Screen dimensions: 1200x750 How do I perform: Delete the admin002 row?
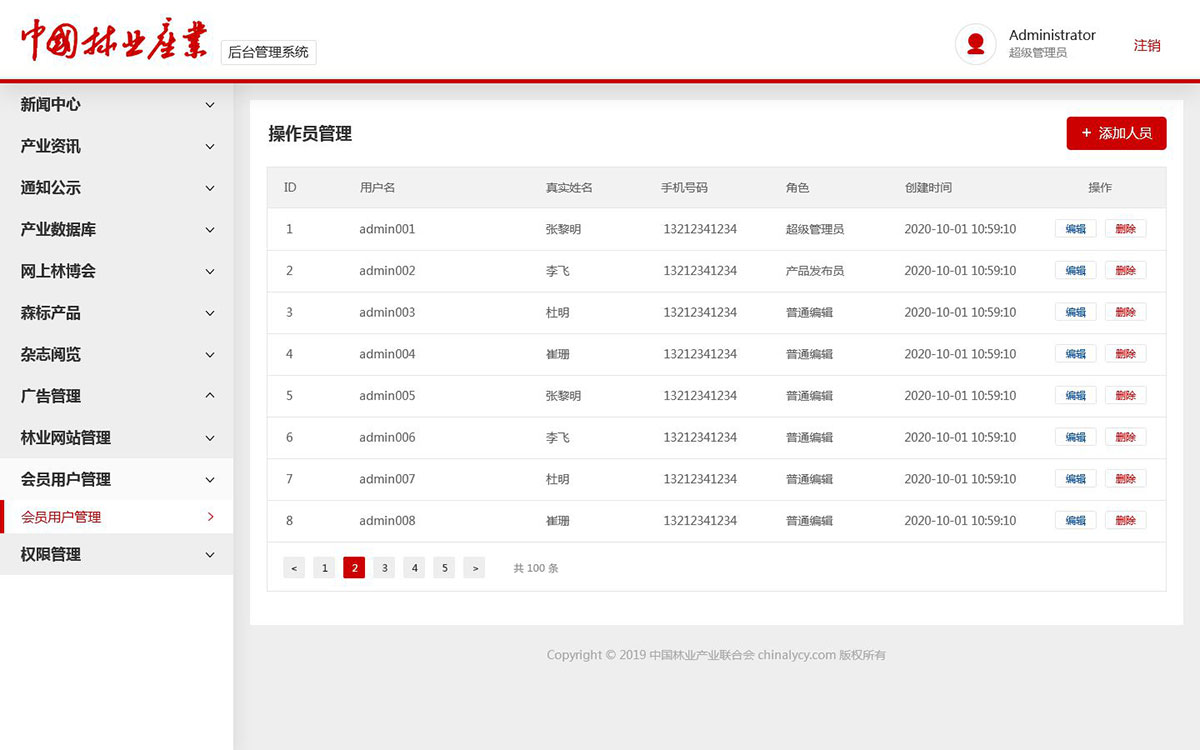pos(1126,270)
